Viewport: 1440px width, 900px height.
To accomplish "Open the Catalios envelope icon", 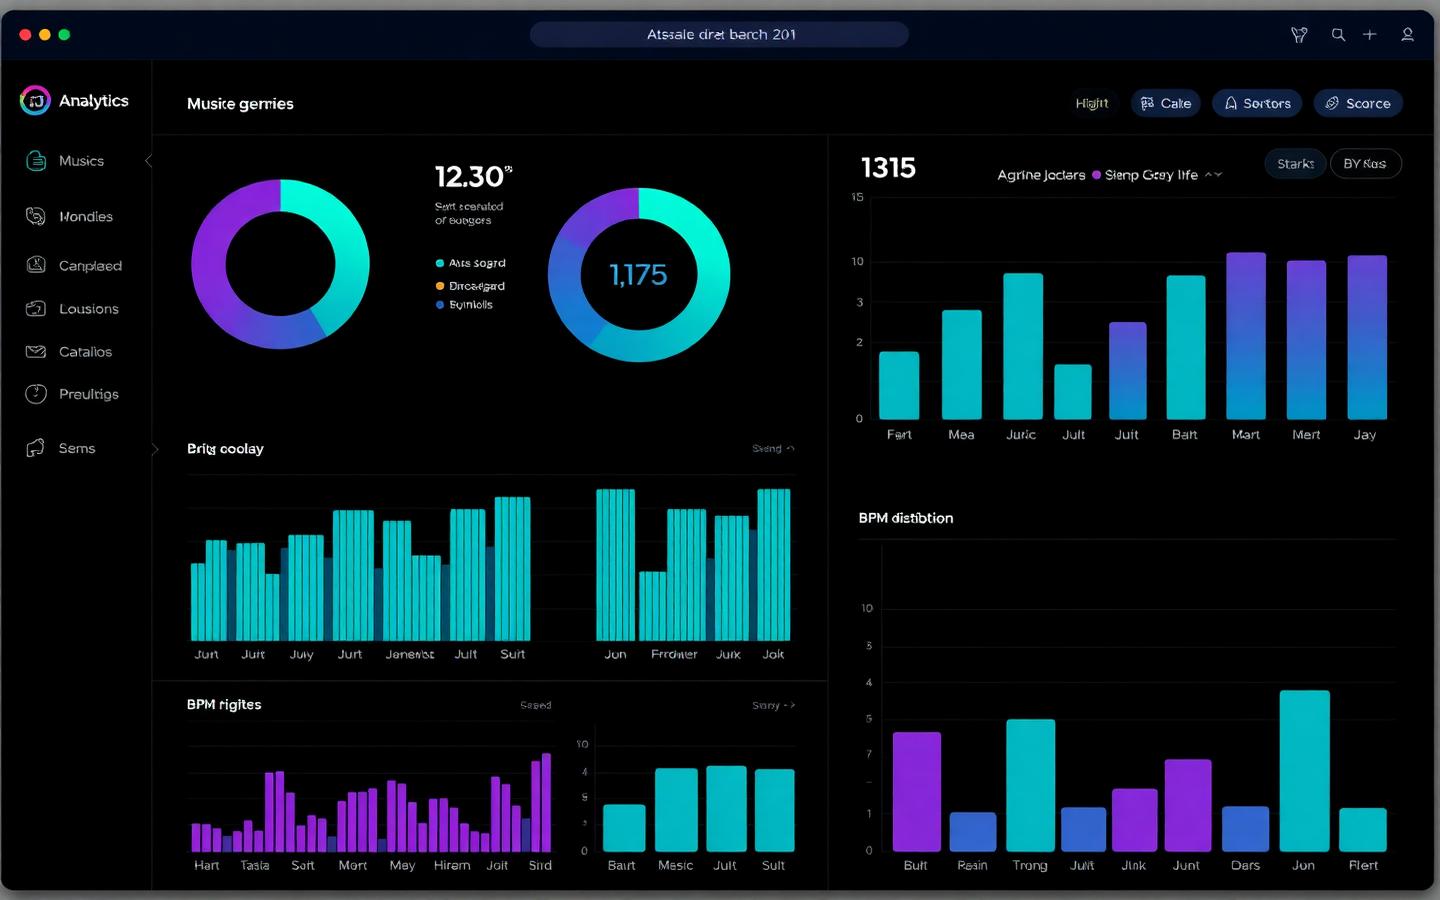I will coord(36,352).
